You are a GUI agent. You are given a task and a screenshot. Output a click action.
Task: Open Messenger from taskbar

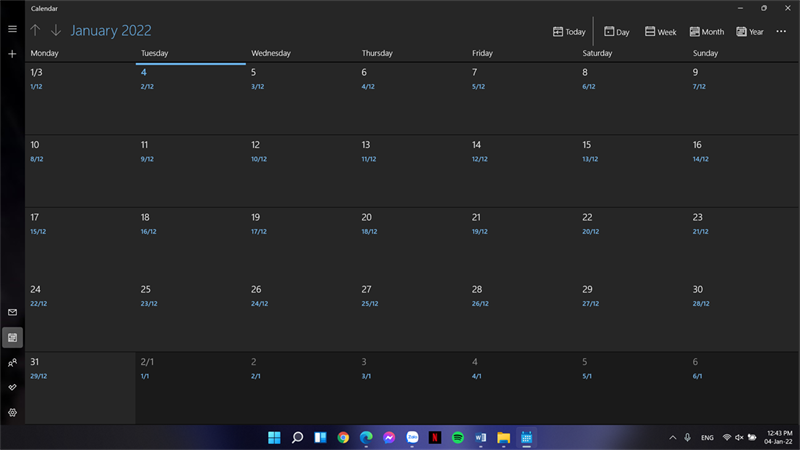pos(389,437)
